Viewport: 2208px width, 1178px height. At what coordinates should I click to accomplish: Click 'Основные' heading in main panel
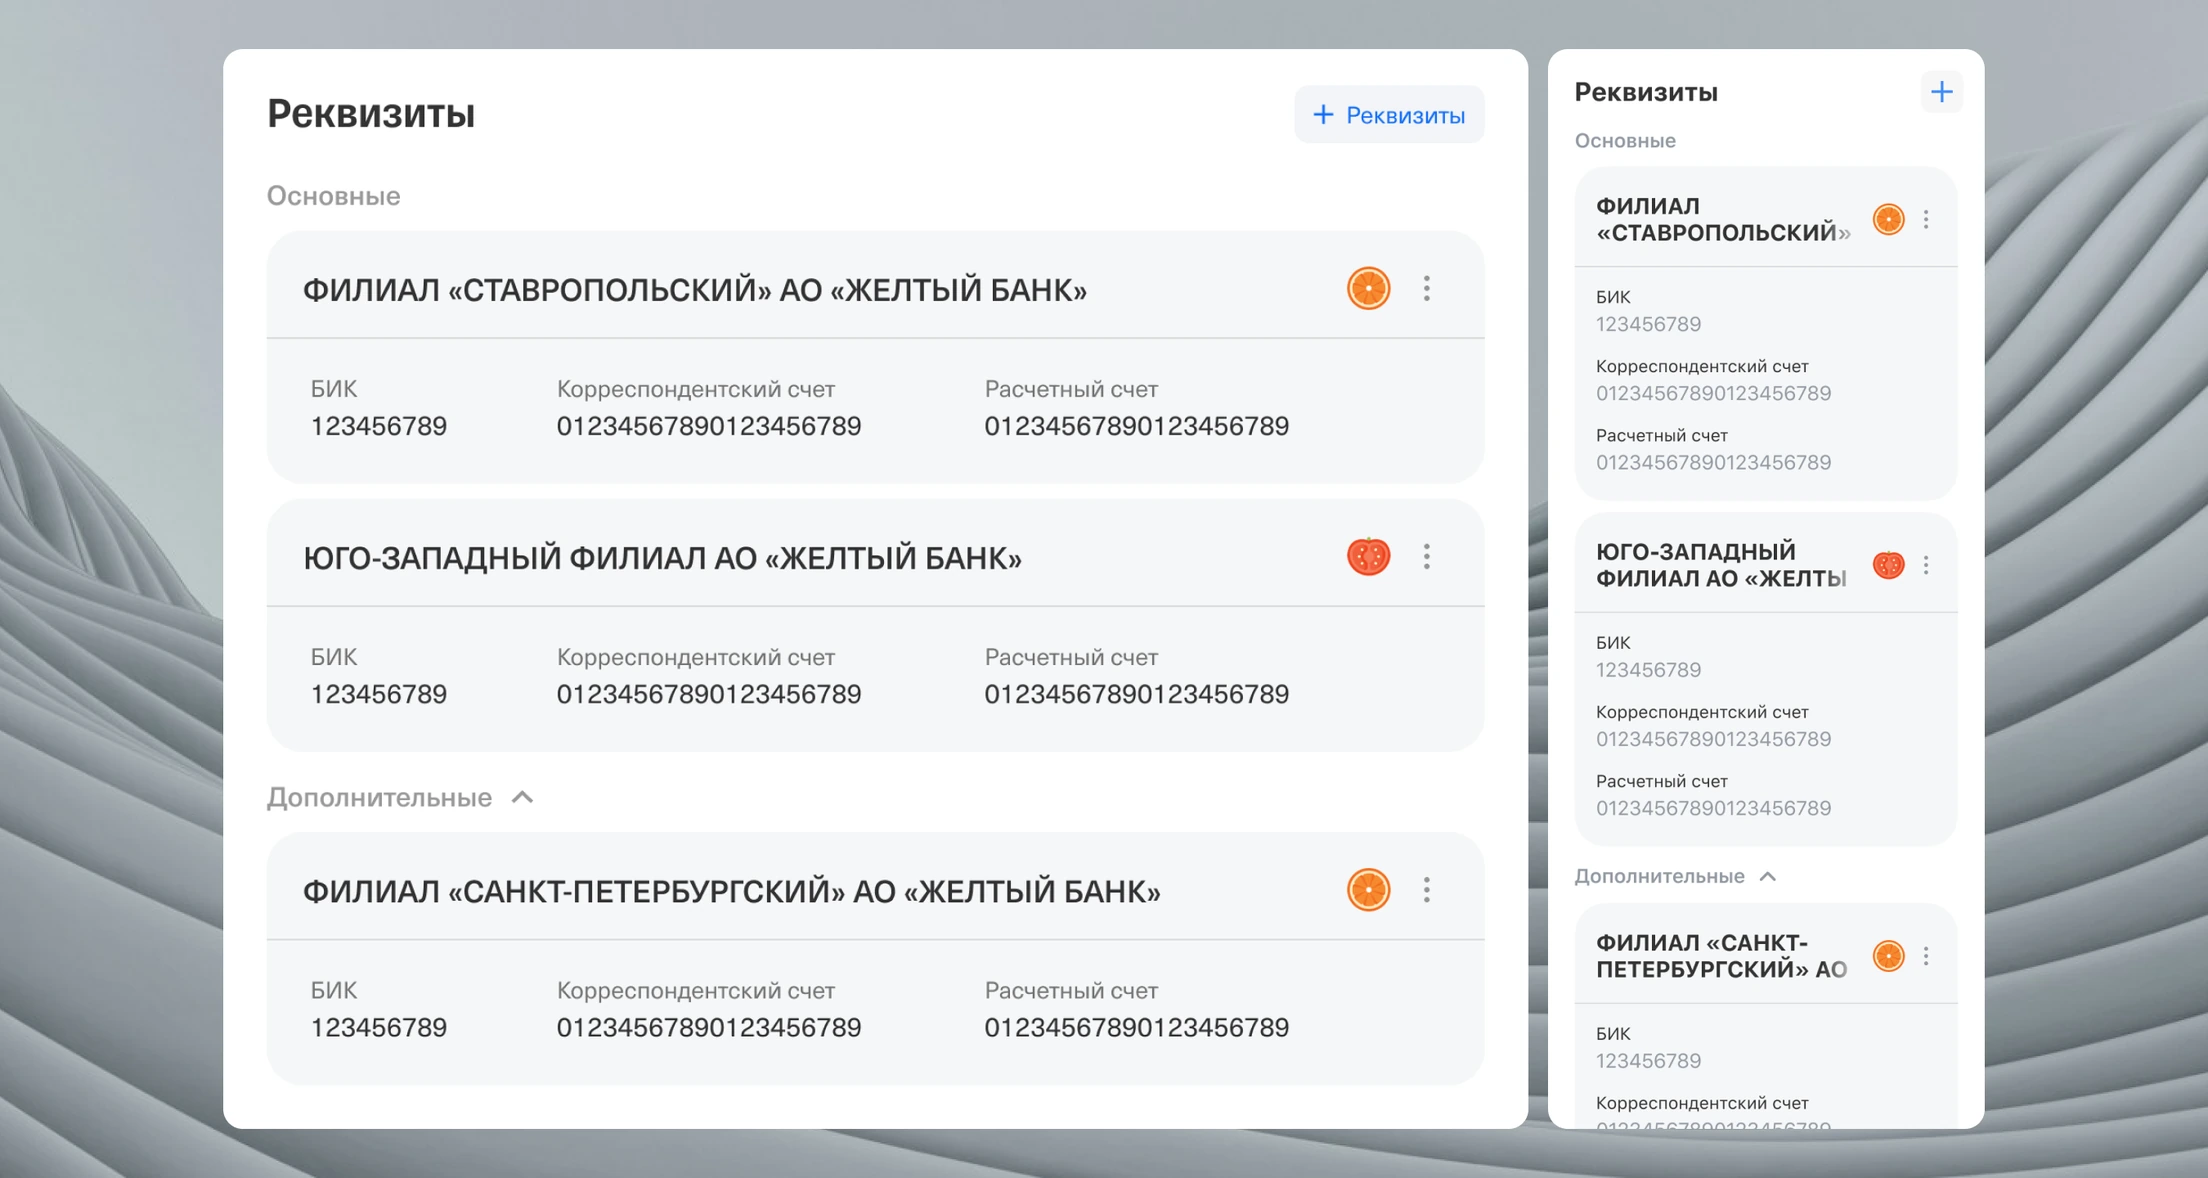(x=333, y=196)
